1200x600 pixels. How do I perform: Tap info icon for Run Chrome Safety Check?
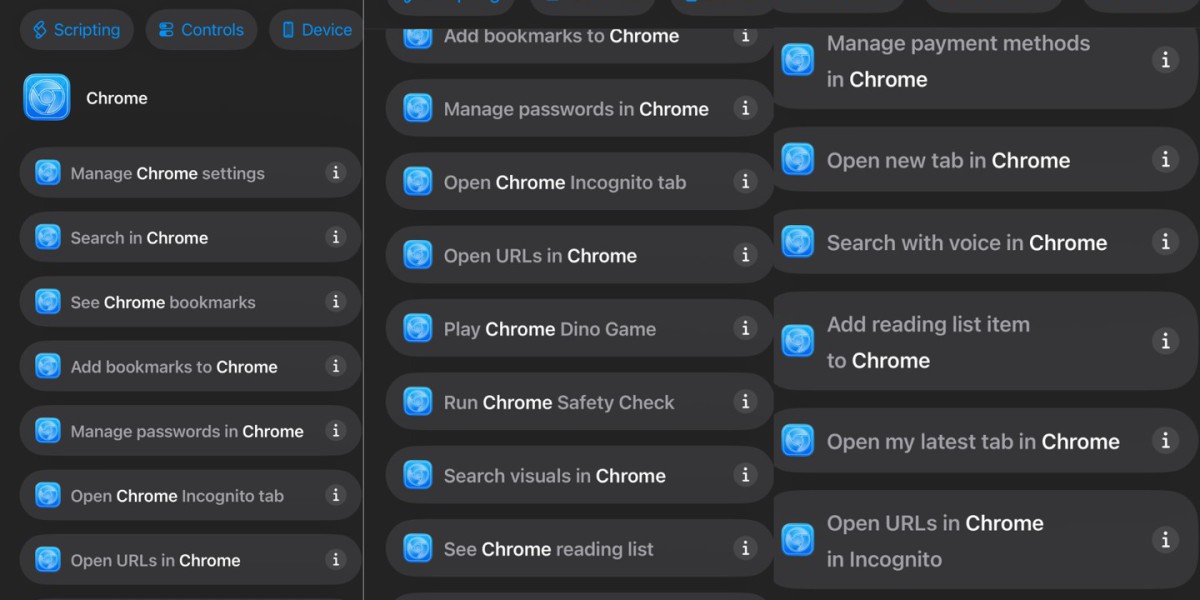745,402
